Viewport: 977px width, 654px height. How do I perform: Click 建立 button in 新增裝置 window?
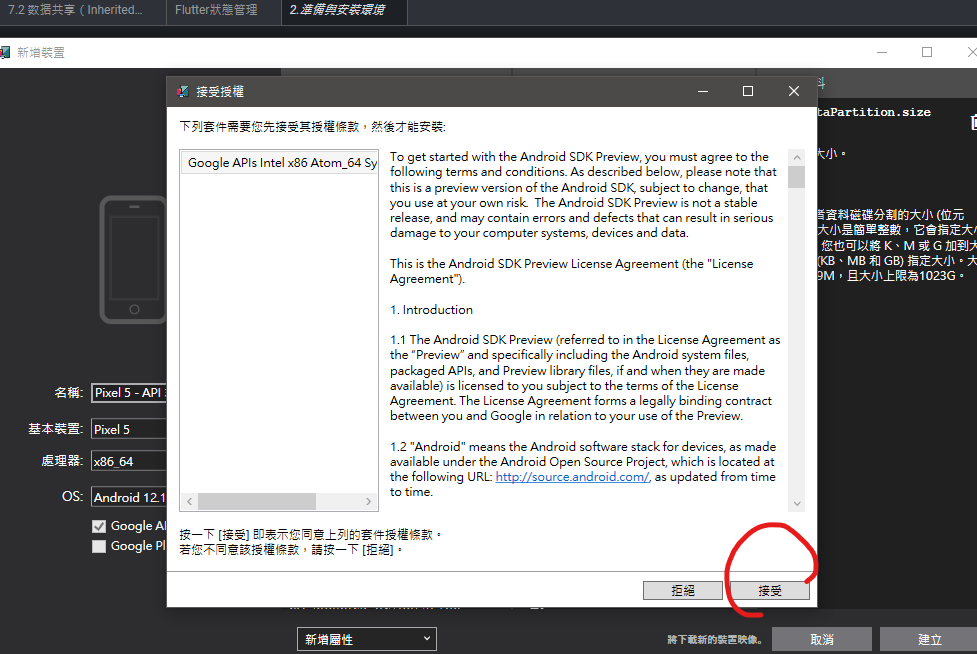(x=928, y=640)
